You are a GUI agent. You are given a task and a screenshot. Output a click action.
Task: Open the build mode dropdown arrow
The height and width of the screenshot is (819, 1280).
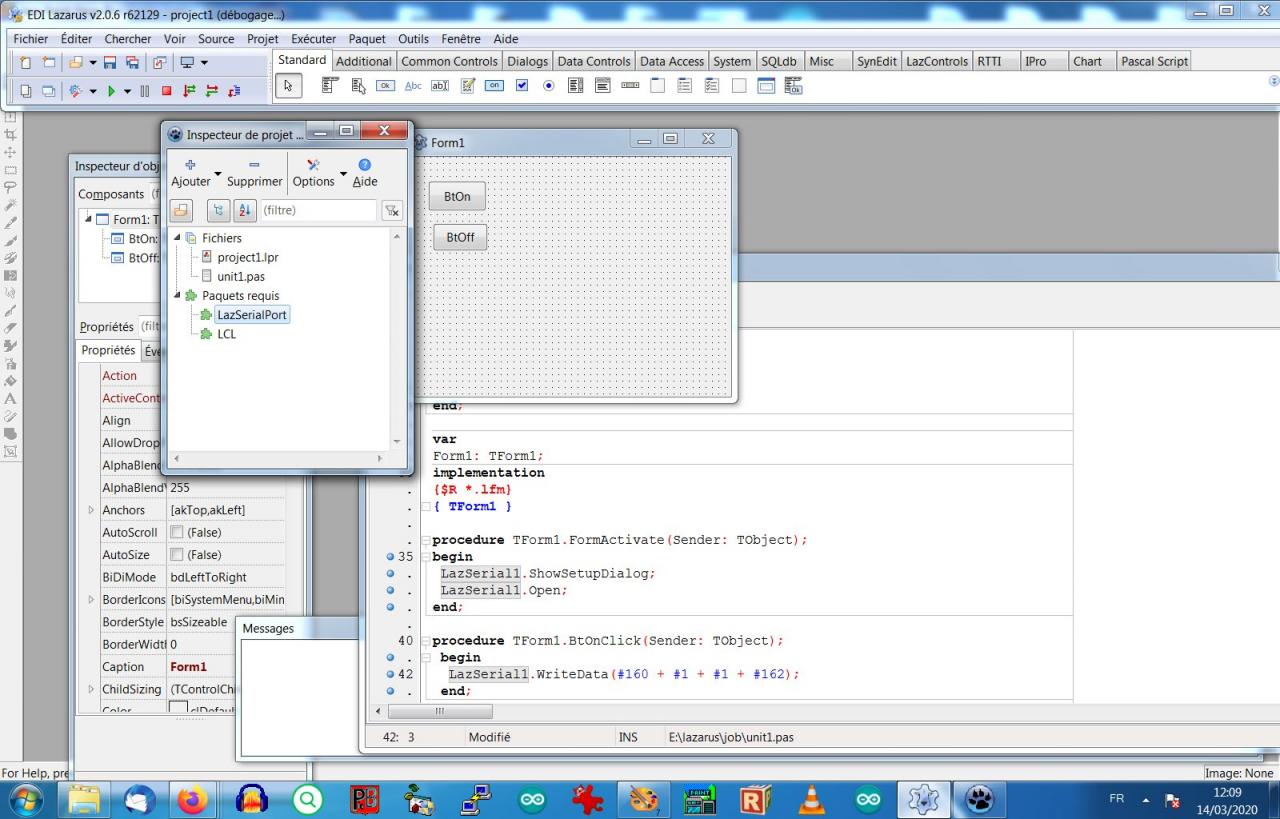point(93,91)
